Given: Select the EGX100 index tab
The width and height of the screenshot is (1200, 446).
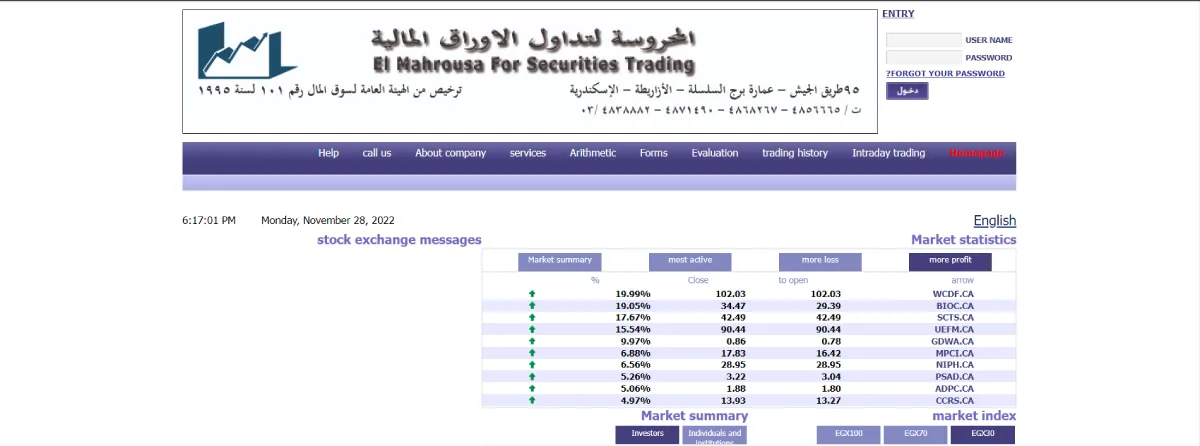Looking at the screenshot, I should (849, 435).
